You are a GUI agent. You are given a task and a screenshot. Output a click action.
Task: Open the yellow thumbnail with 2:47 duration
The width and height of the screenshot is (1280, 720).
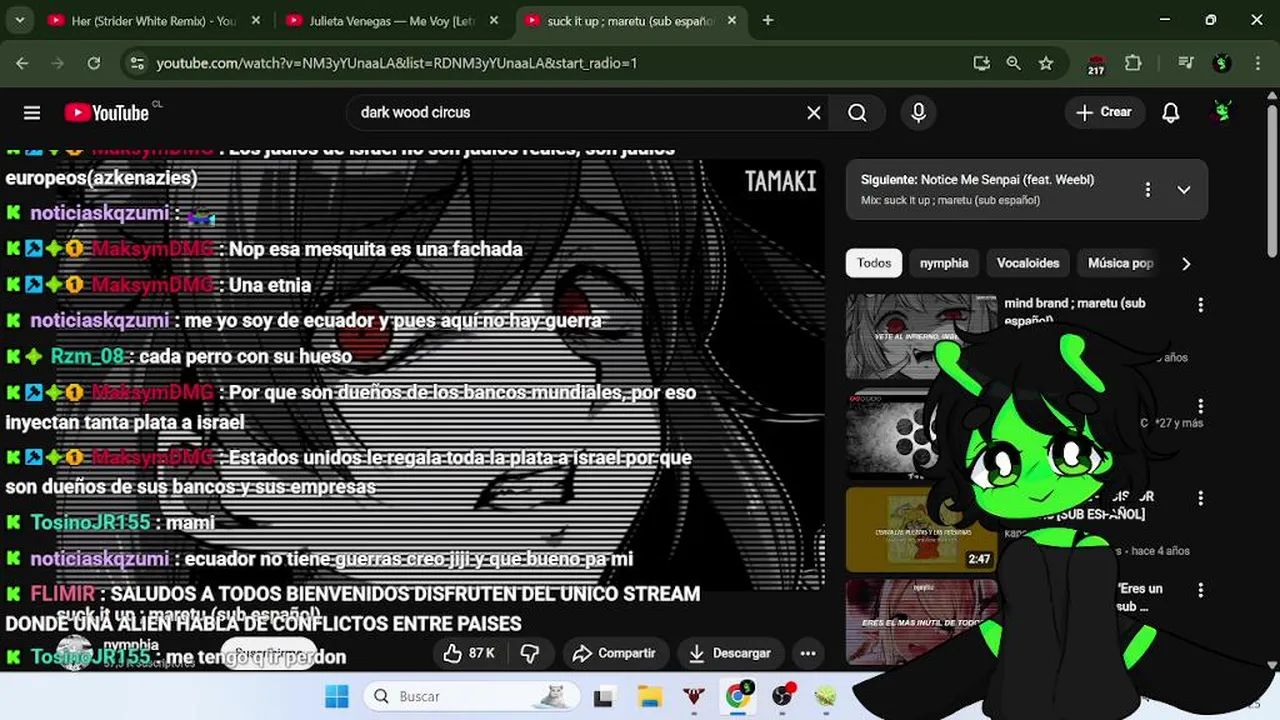(921, 529)
